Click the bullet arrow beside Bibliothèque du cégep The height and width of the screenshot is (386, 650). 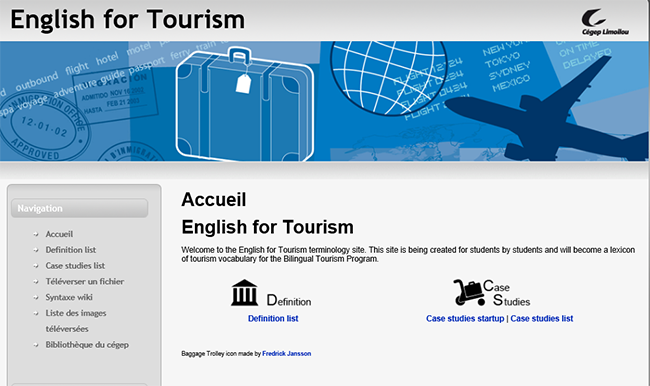point(36,345)
